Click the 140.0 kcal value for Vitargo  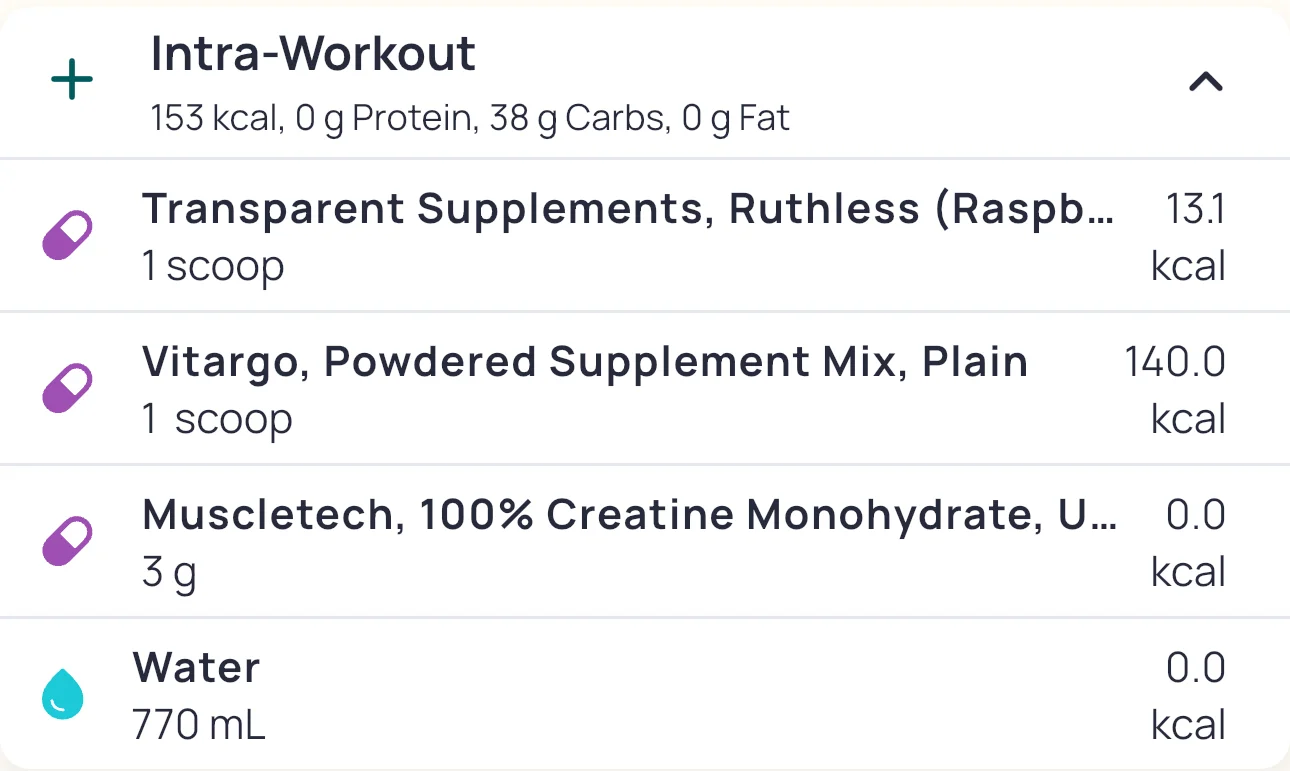1178,389
